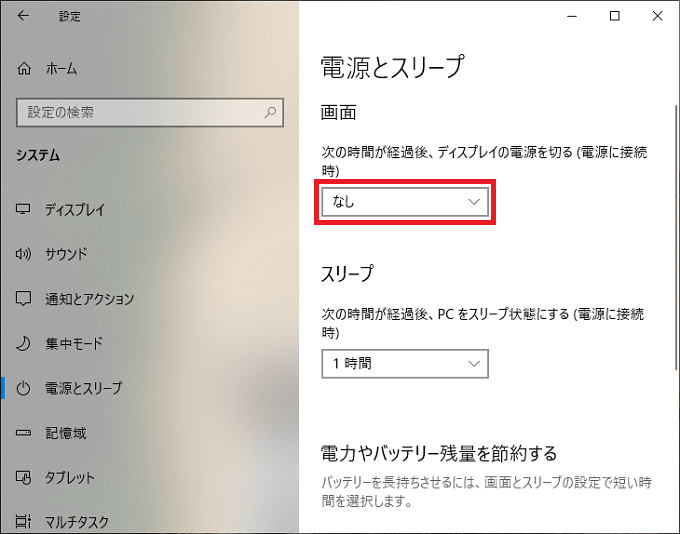Open the screen-off time dropdown showing なし
Viewport: 680px width, 534px height.
pos(405,202)
